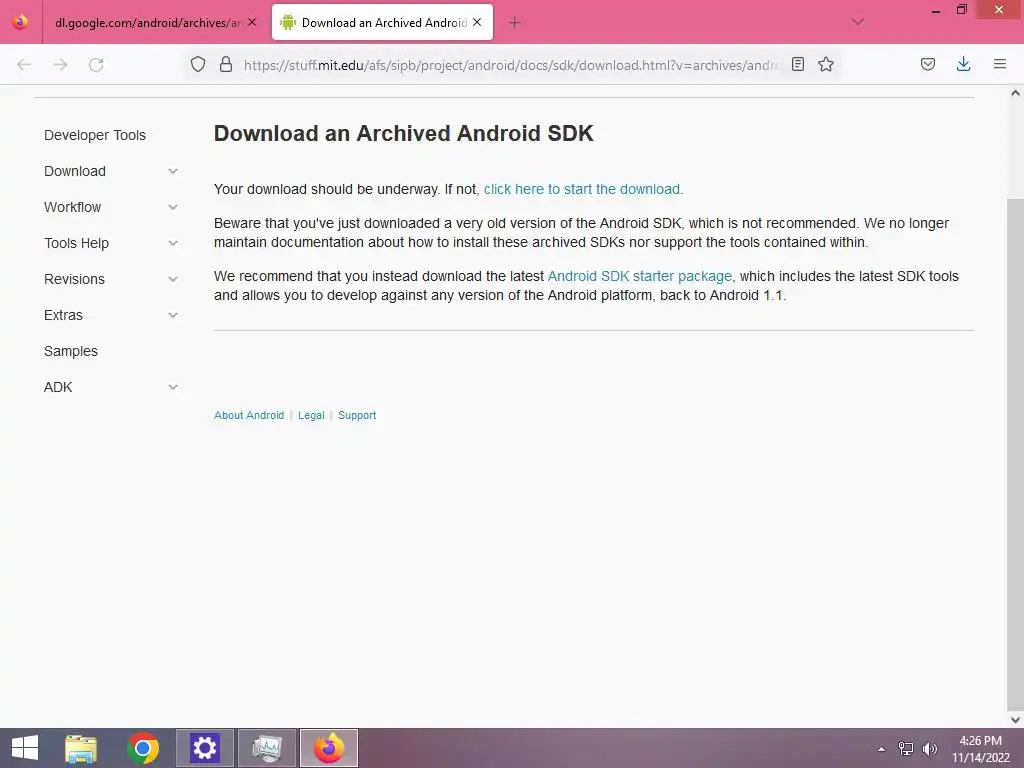The width and height of the screenshot is (1024, 768).
Task: Open the Revisions sidebar item
Action: (x=74, y=279)
